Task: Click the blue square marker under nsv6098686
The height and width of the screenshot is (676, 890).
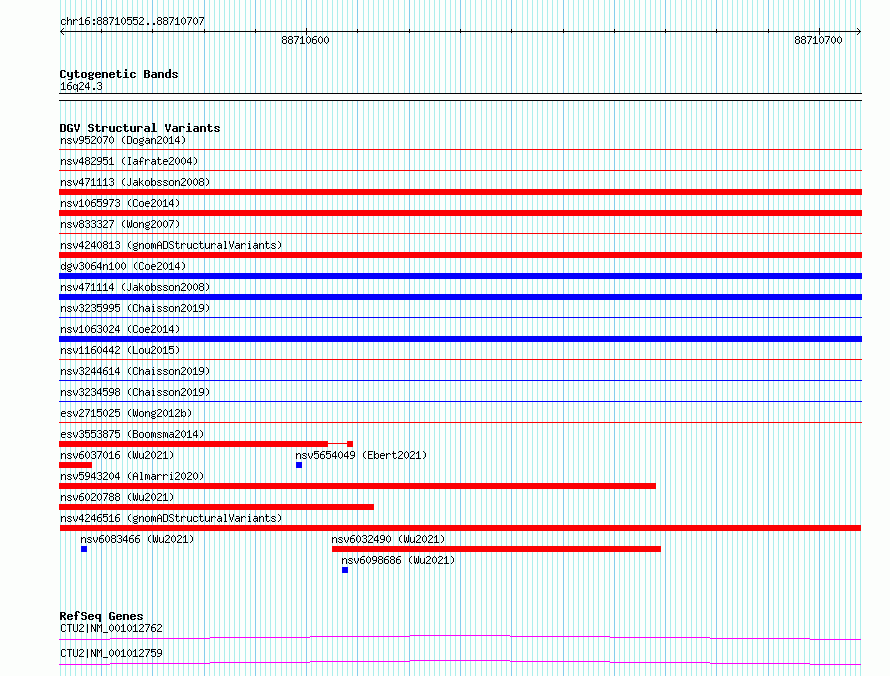Action: pyautogui.click(x=345, y=570)
